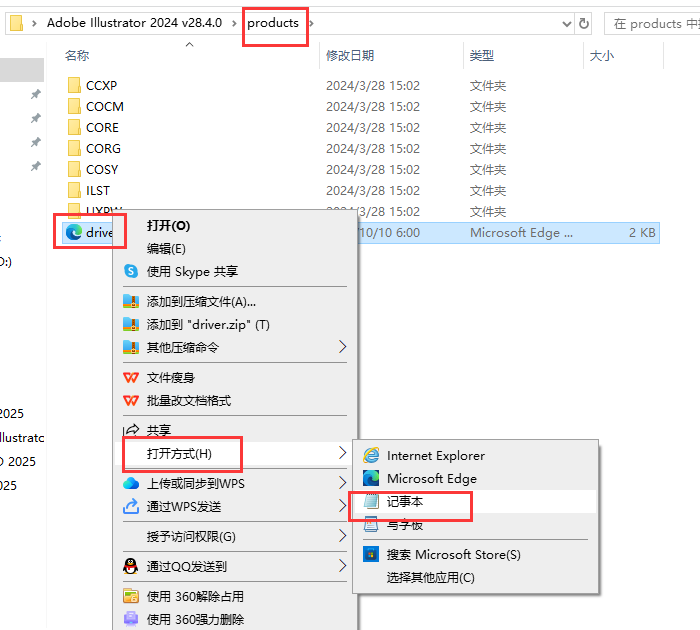Click the cloud icon beside 上传或同步到WPS
Screen dimensions: 700x630
coord(131,483)
